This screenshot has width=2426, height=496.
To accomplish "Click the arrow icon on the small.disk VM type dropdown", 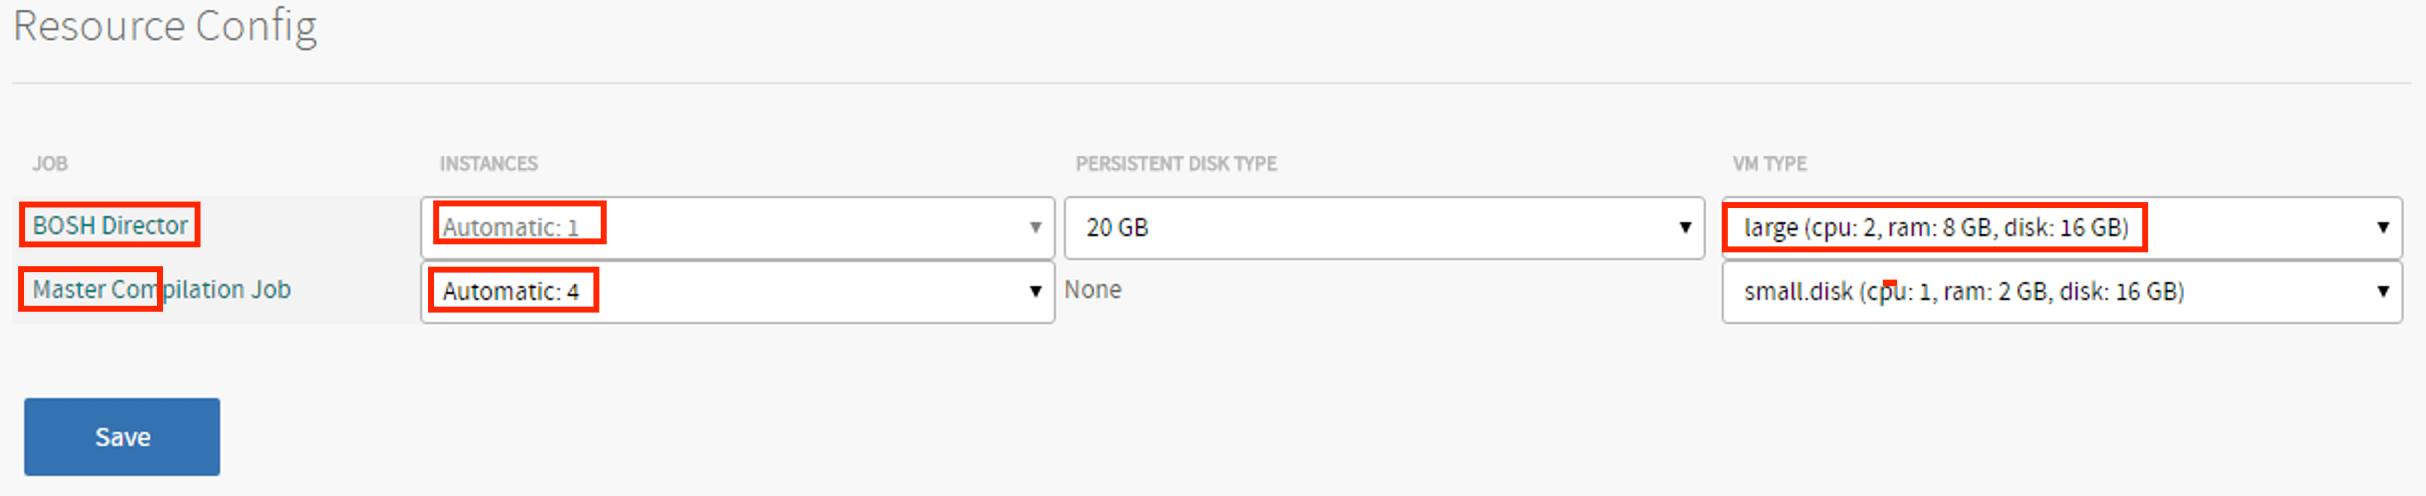I will click(x=2383, y=292).
